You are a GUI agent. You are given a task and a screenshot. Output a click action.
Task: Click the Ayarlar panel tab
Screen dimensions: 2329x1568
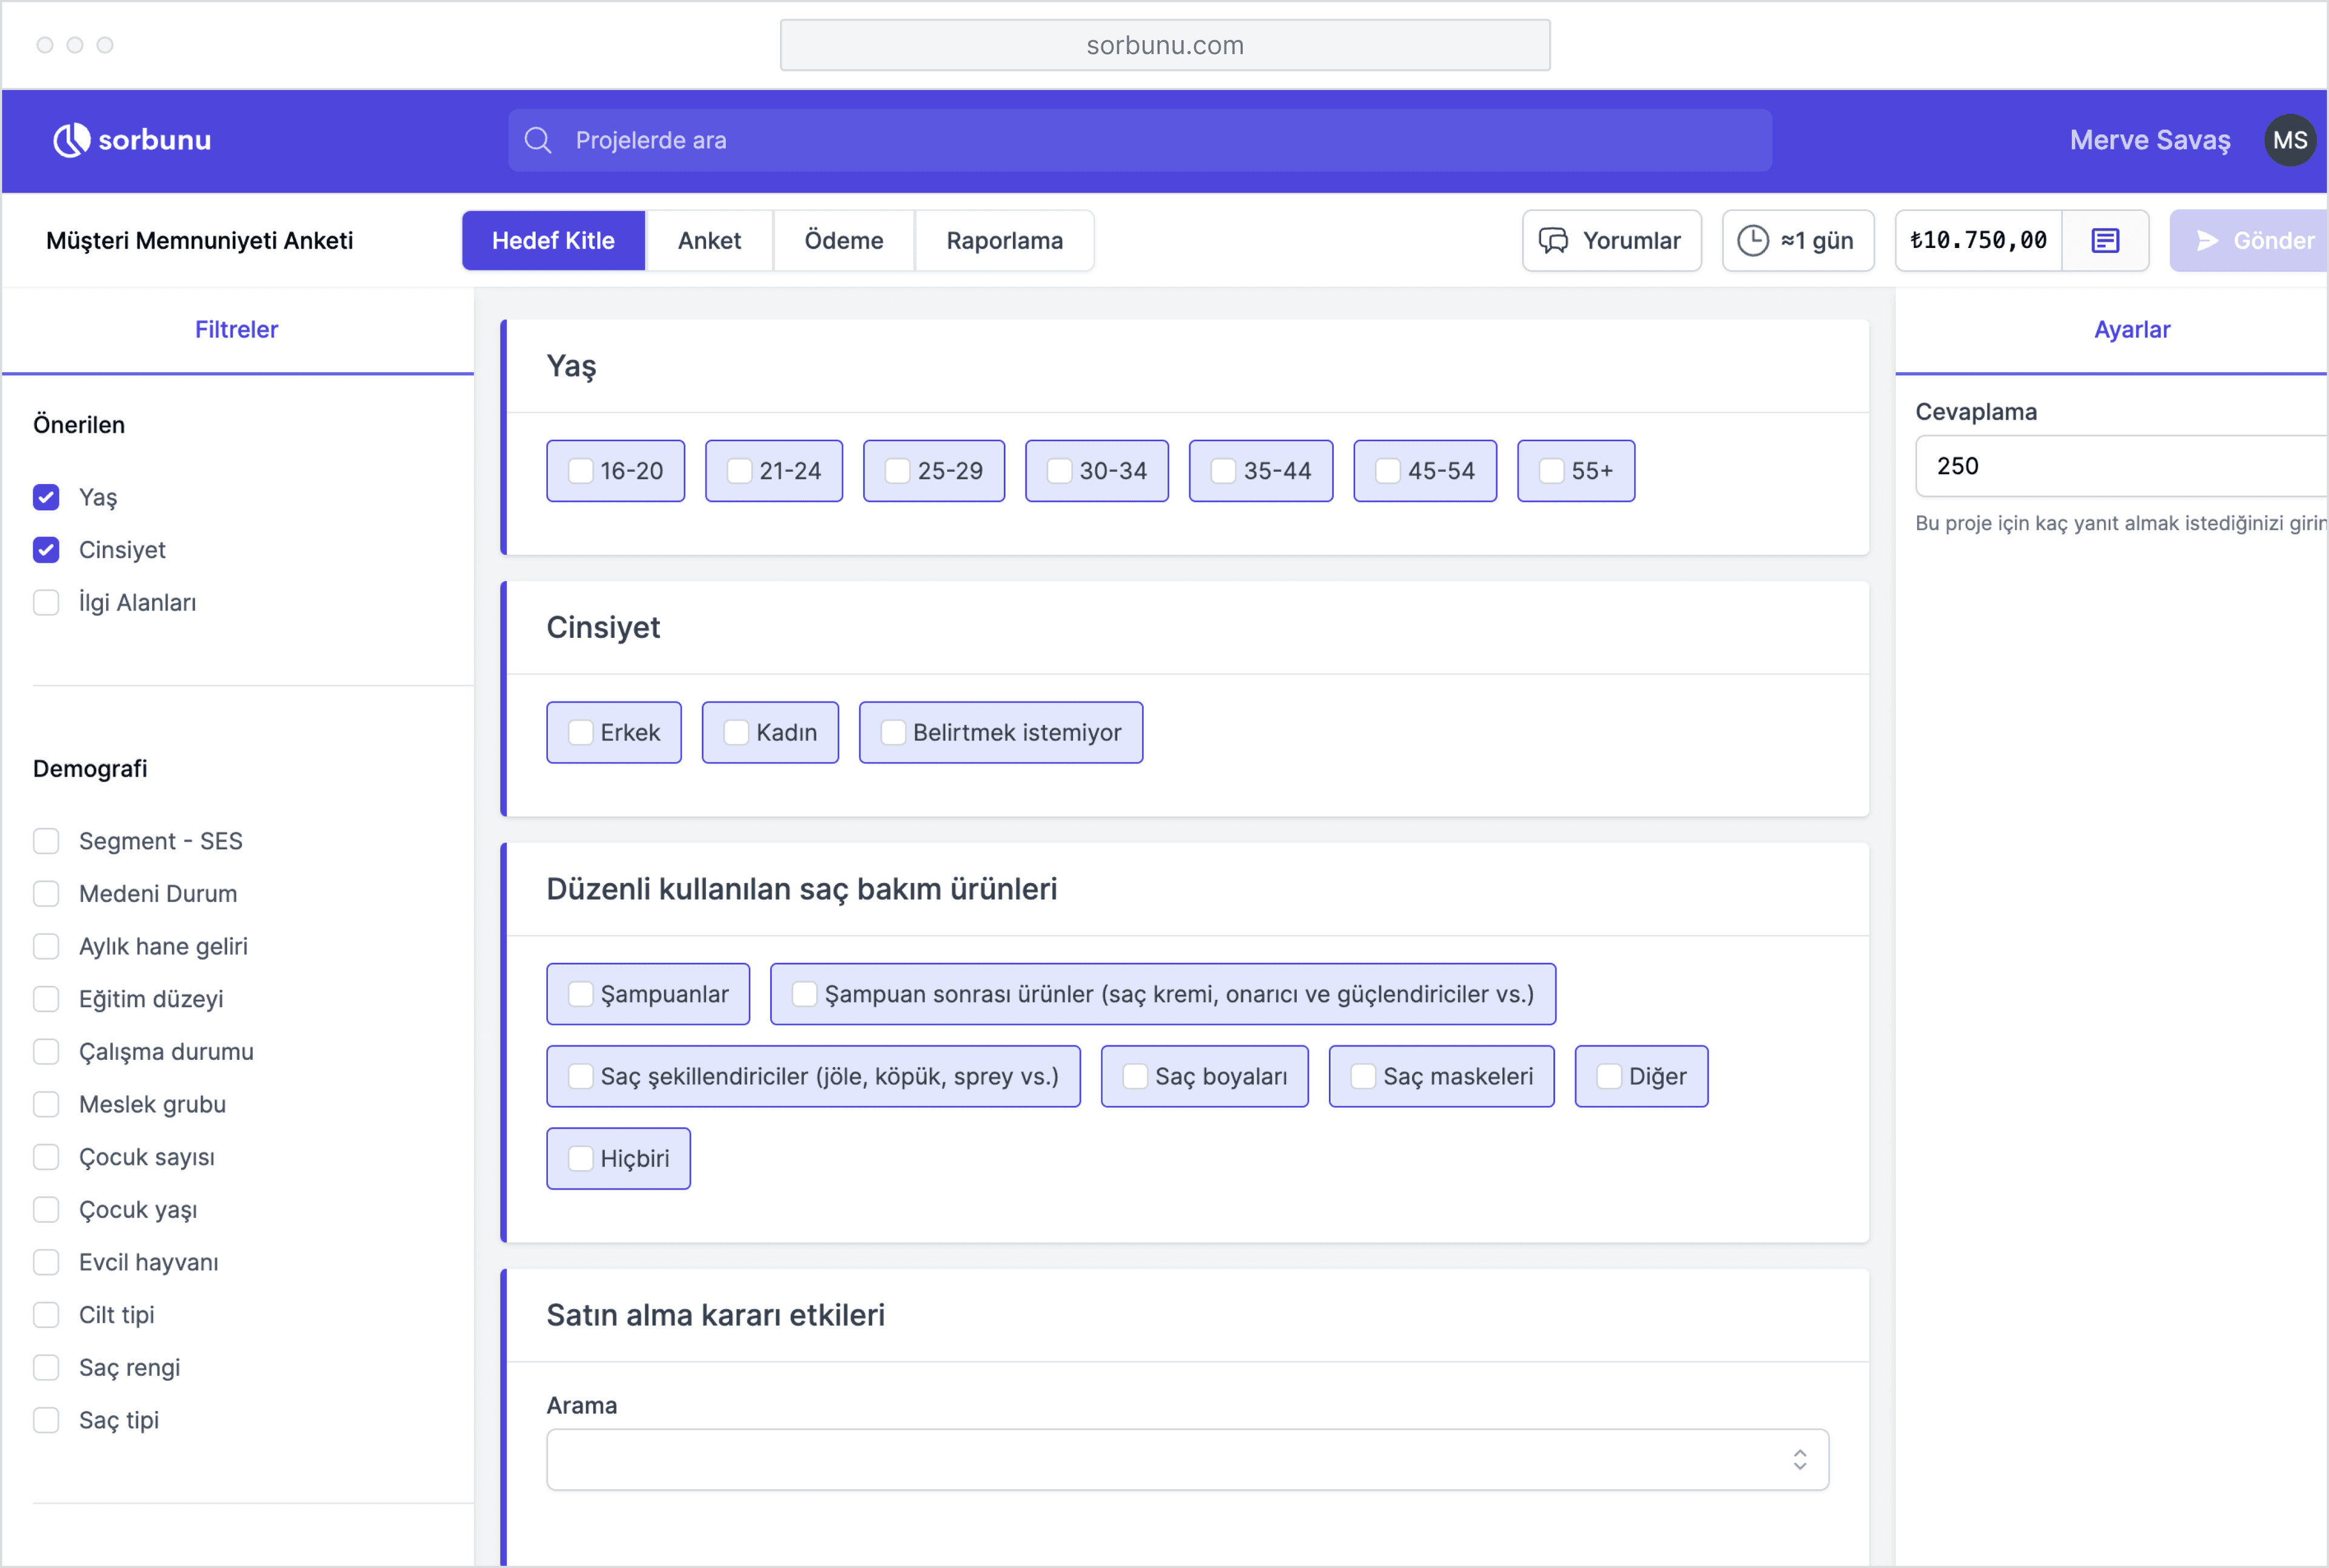point(2131,330)
